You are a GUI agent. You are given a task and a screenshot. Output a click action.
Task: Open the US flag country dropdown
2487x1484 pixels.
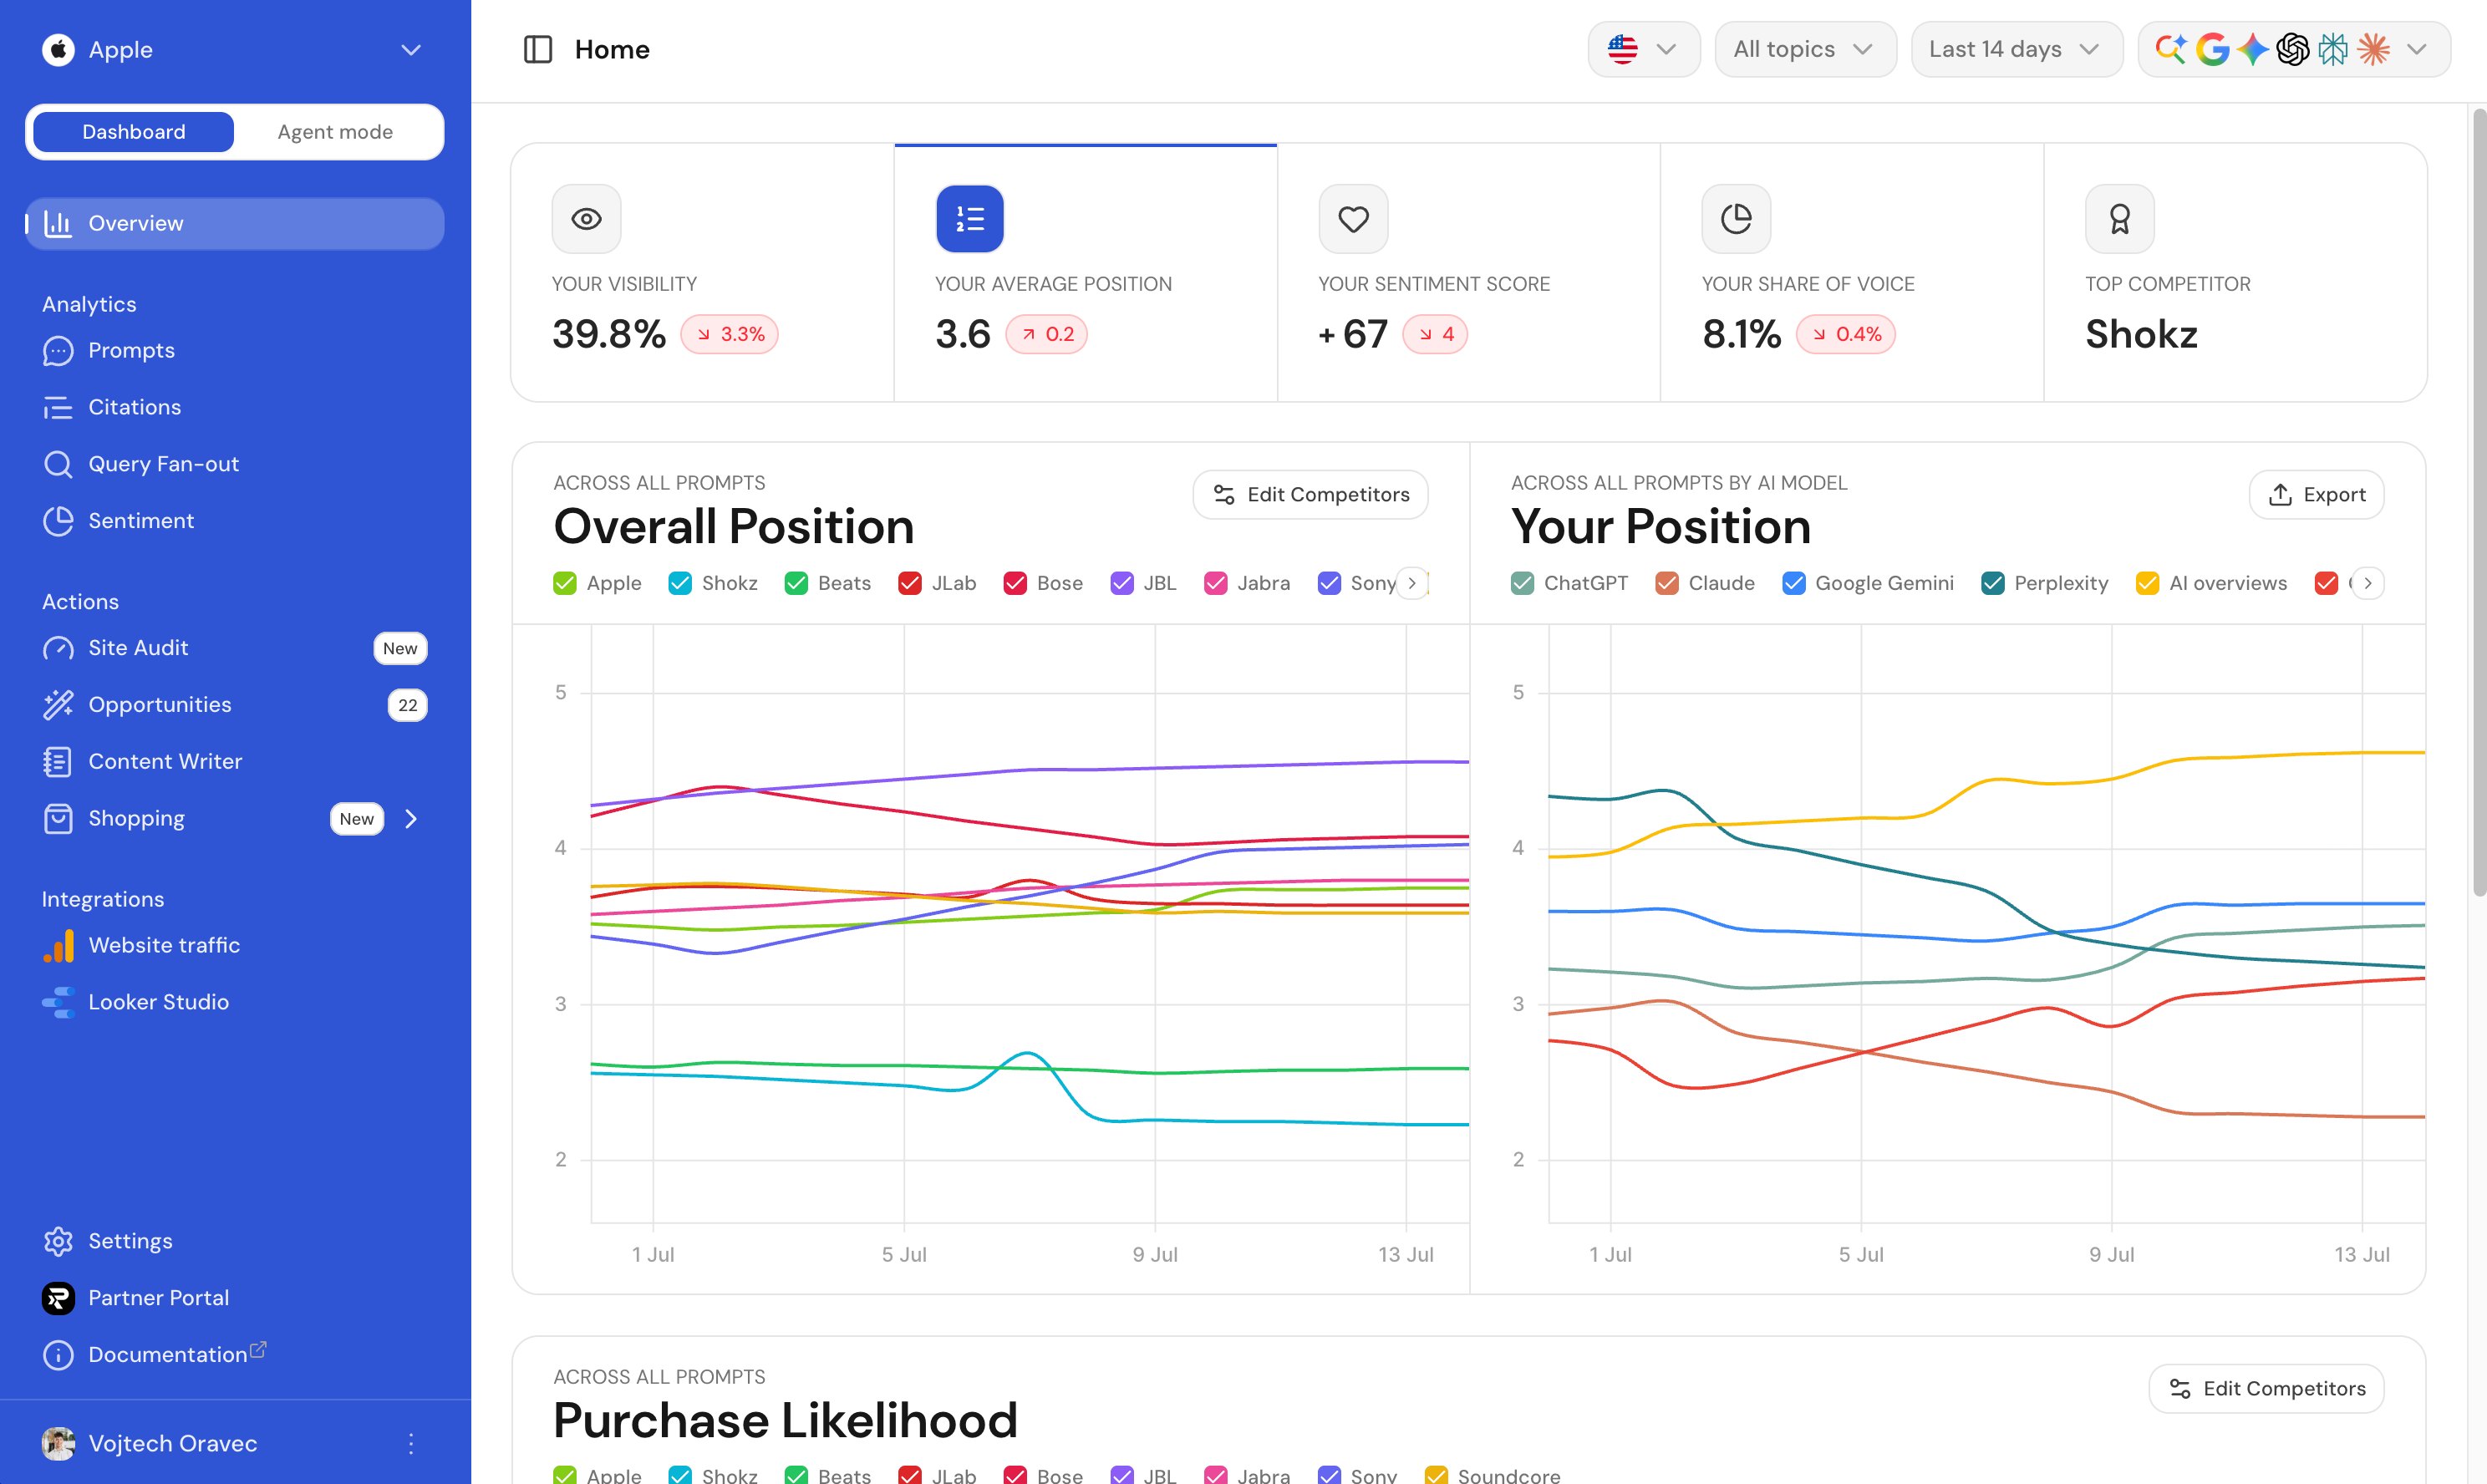click(1644, 49)
